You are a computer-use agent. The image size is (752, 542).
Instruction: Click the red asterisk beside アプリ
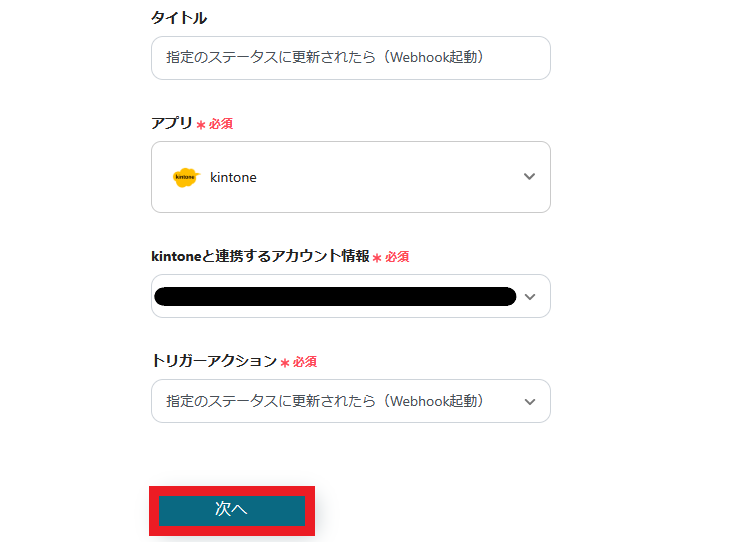[201, 125]
